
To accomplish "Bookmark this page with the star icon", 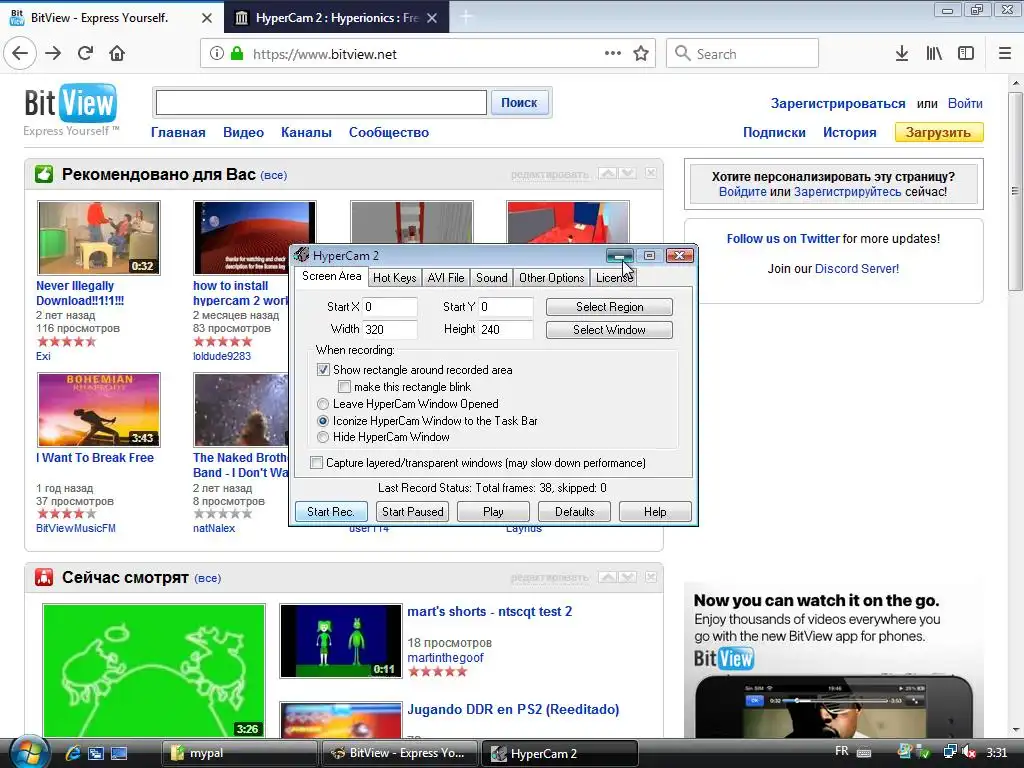I will pos(641,54).
